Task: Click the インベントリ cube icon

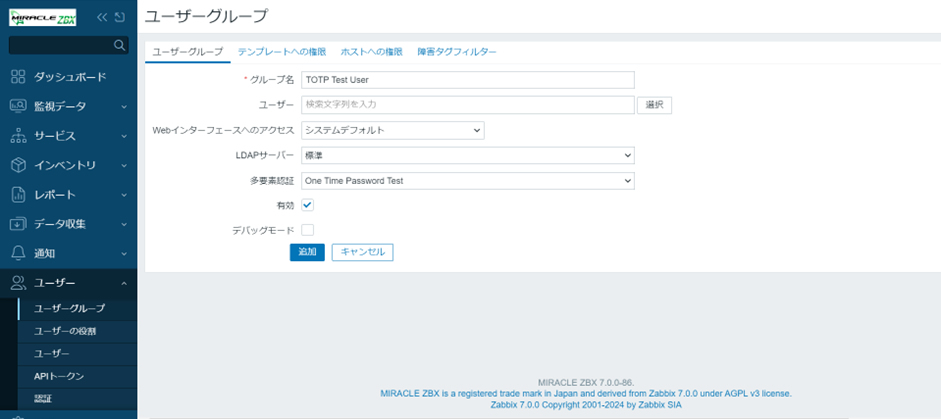Action: click(18, 165)
